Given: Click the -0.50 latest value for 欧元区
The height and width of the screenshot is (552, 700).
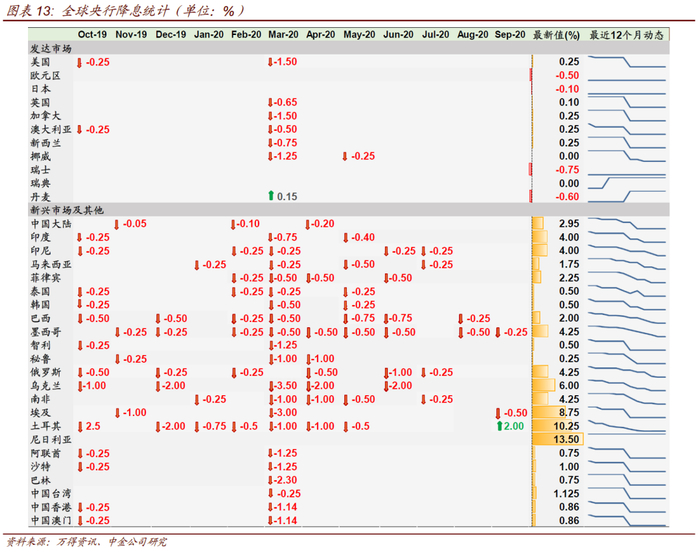Looking at the screenshot, I should coord(567,75).
